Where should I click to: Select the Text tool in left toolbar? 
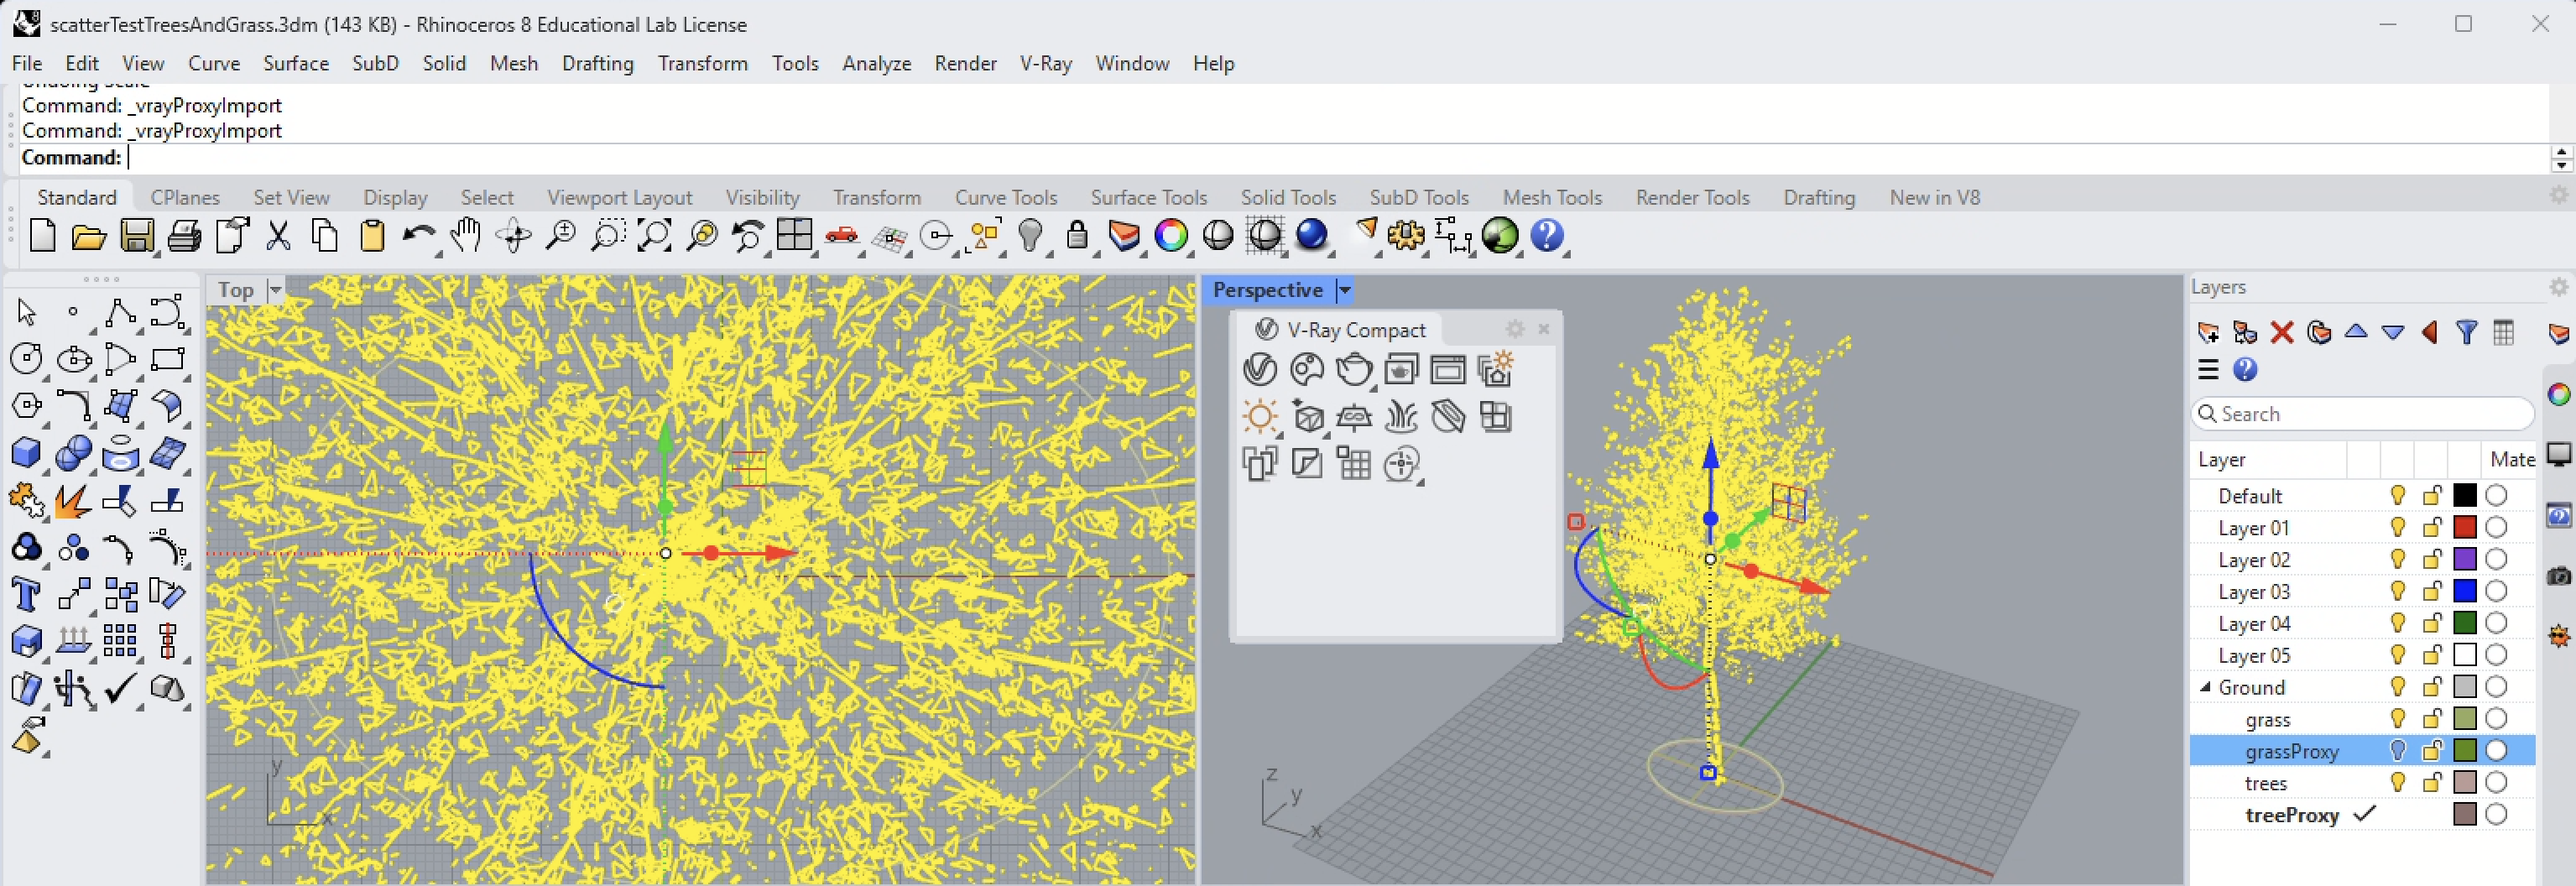point(25,595)
